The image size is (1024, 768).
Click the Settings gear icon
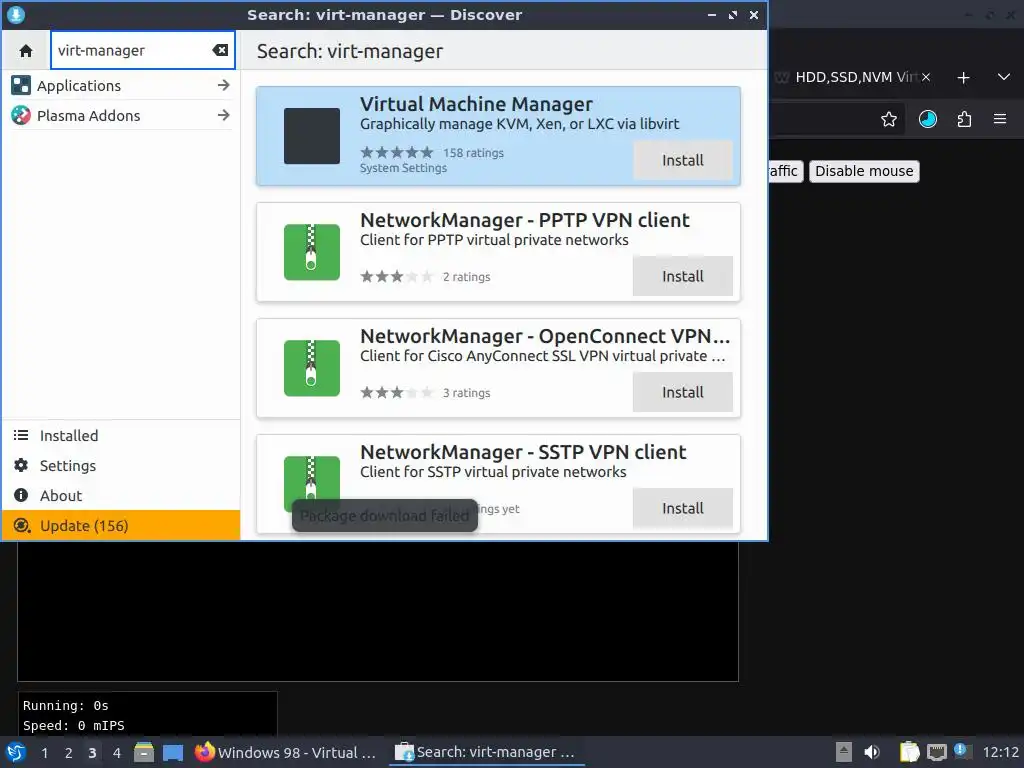[x=21, y=465]
